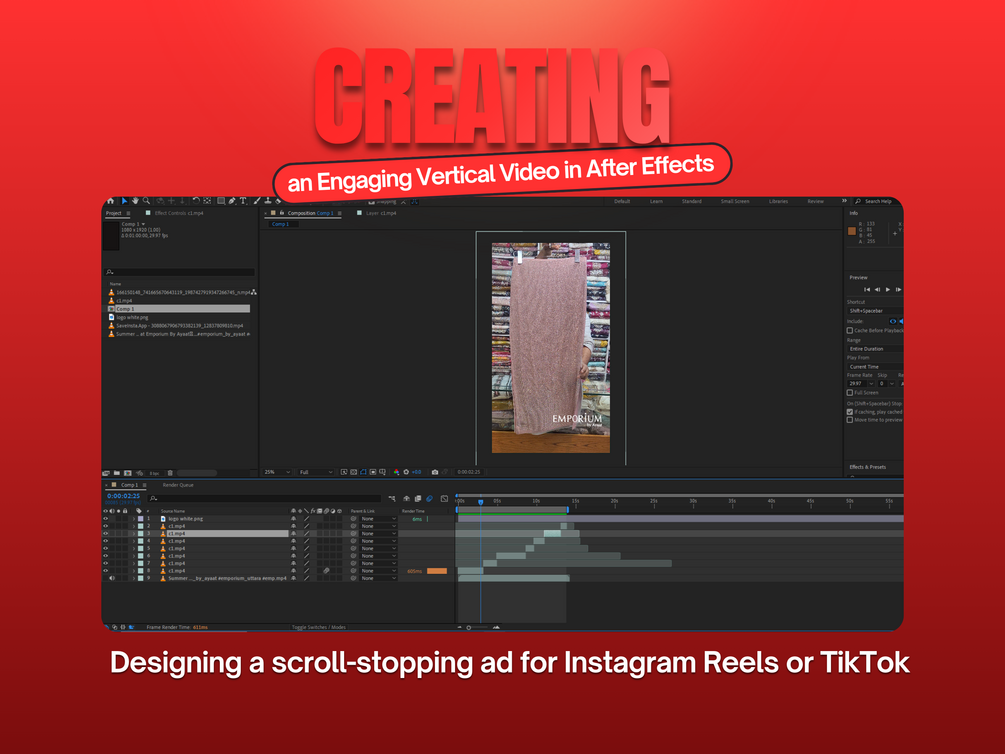The image size is (1005, 754).
Task: Select the Clone Stamp tool
Action: coord(268,201)
